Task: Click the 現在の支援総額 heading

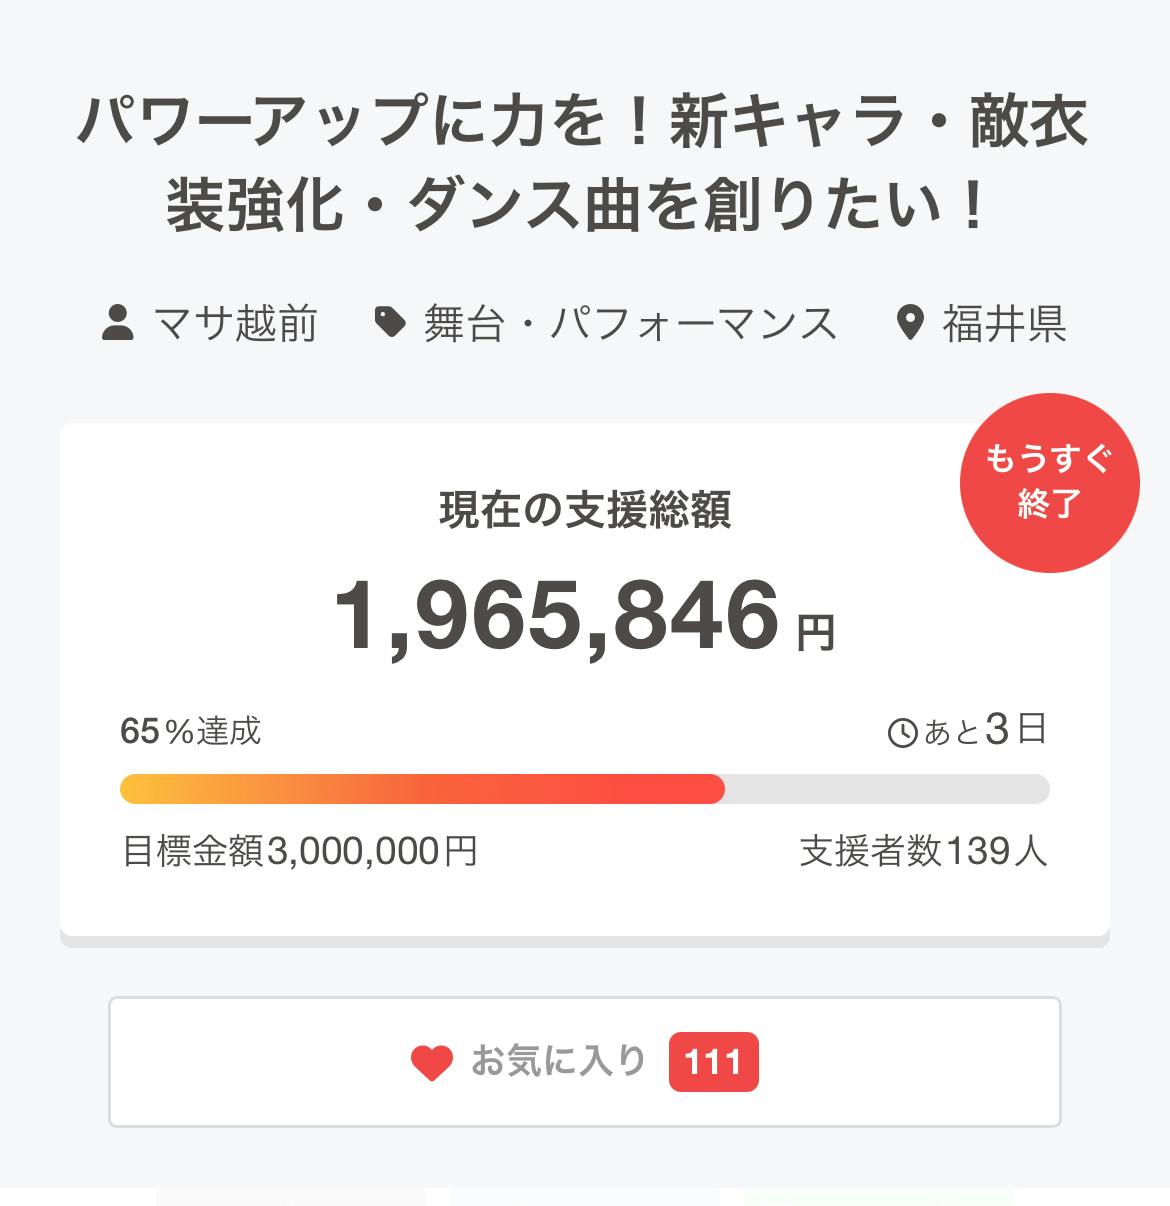Action: pos(585,509)
